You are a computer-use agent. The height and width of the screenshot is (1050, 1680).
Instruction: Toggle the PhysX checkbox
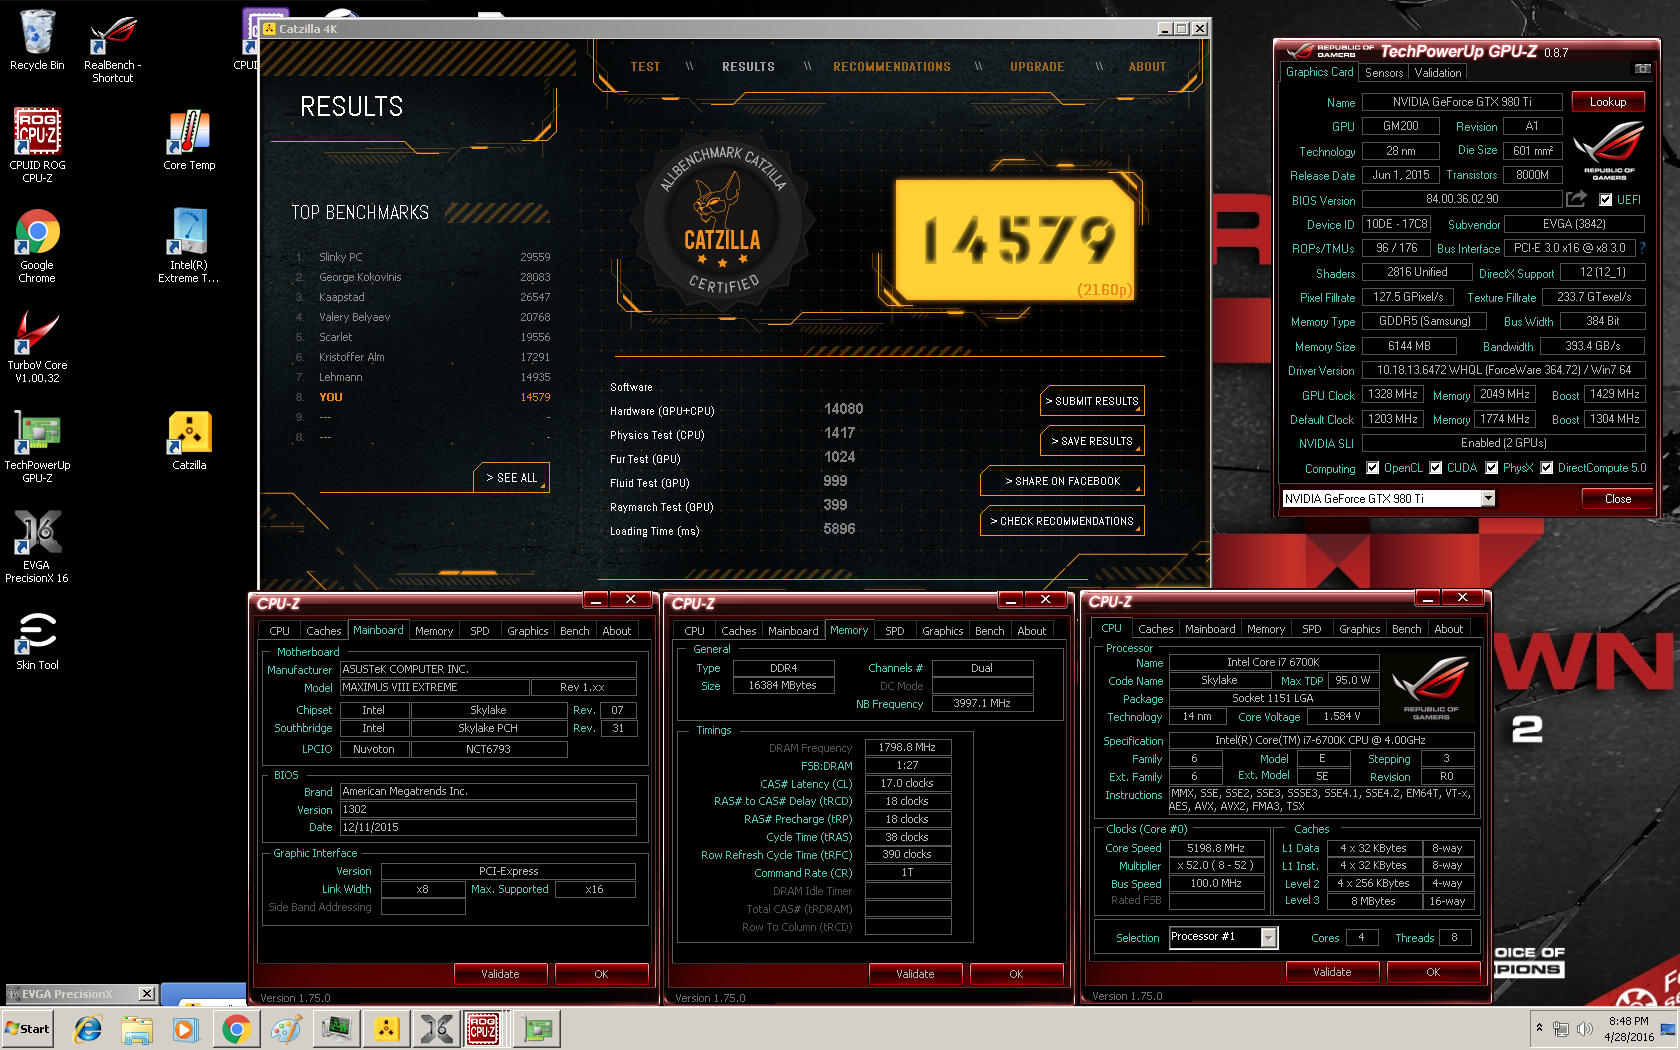[x=1492, y=468]
